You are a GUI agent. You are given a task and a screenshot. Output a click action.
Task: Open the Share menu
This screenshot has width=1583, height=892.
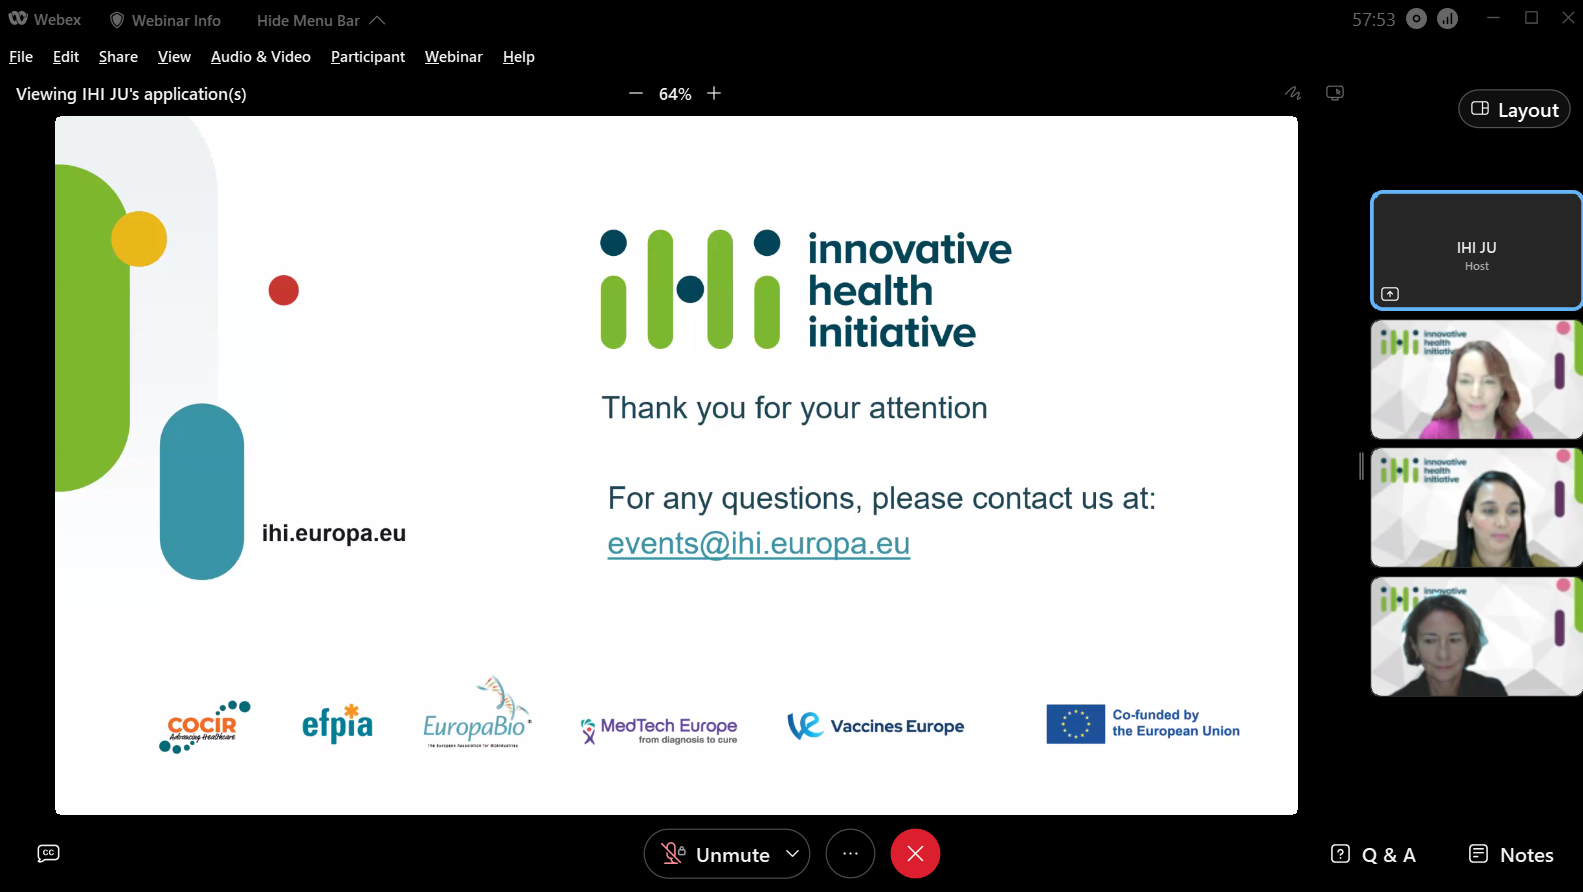pyautogui.click(x=118, y=57)
